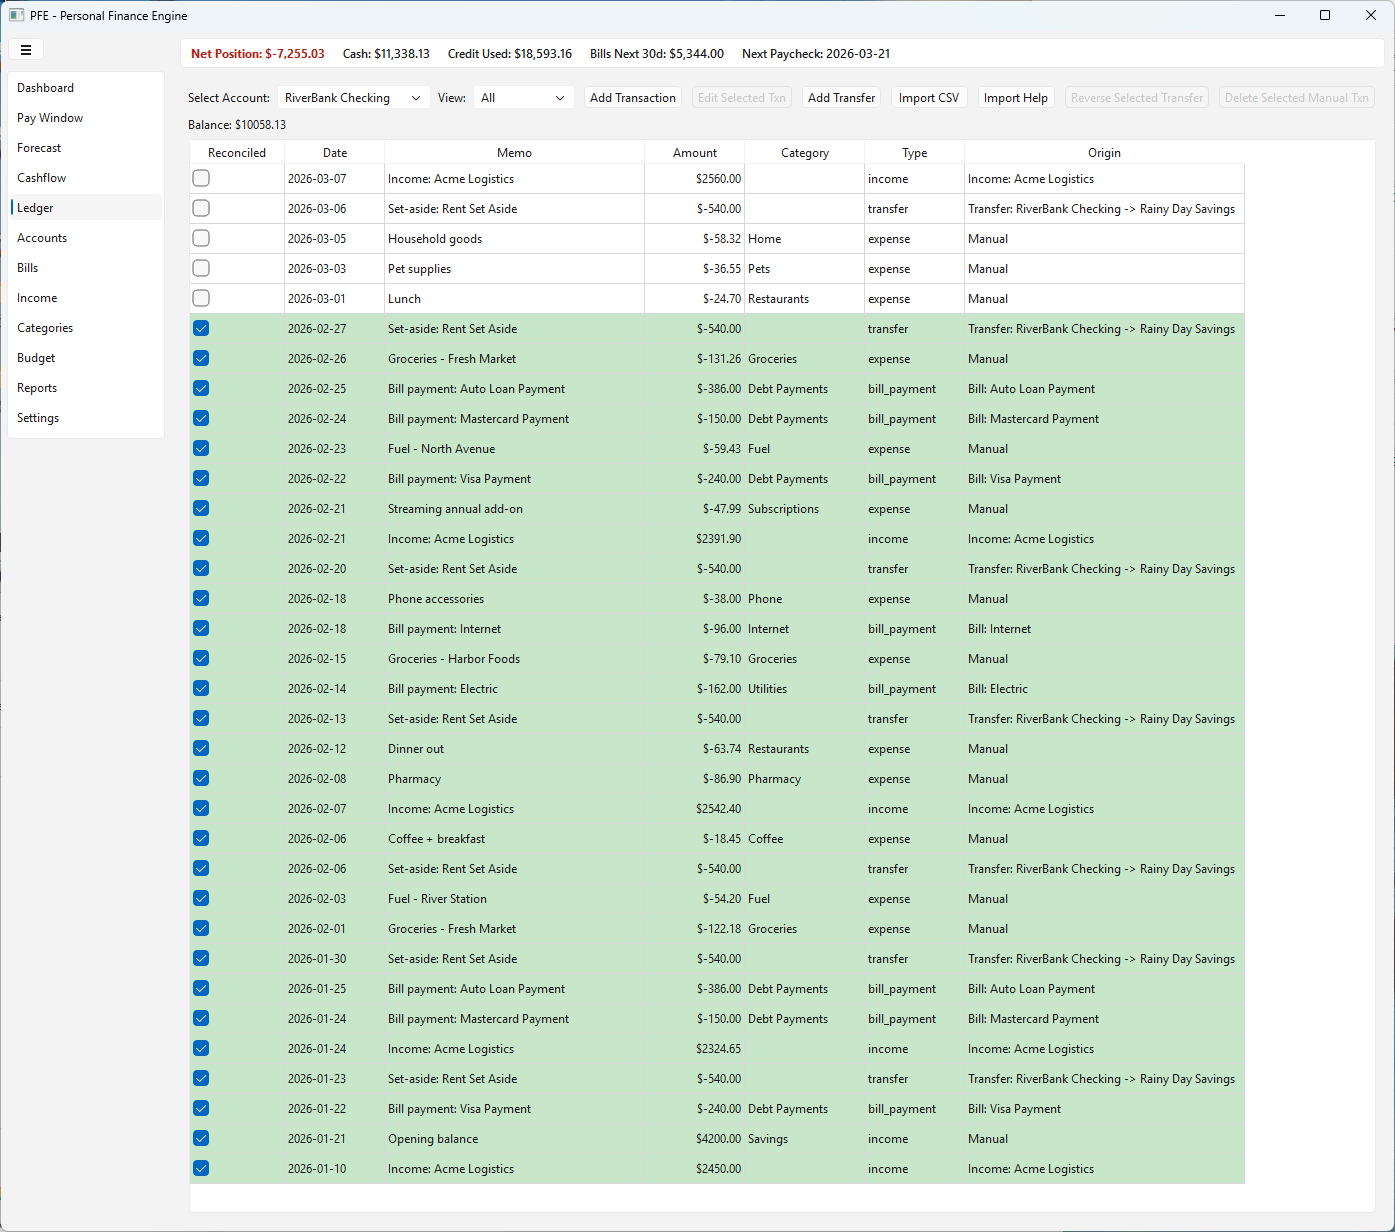
Task: Uncheck reconciled on the 2026-02-27 Rent Set Aside transfer
Action: pos(201,328)
